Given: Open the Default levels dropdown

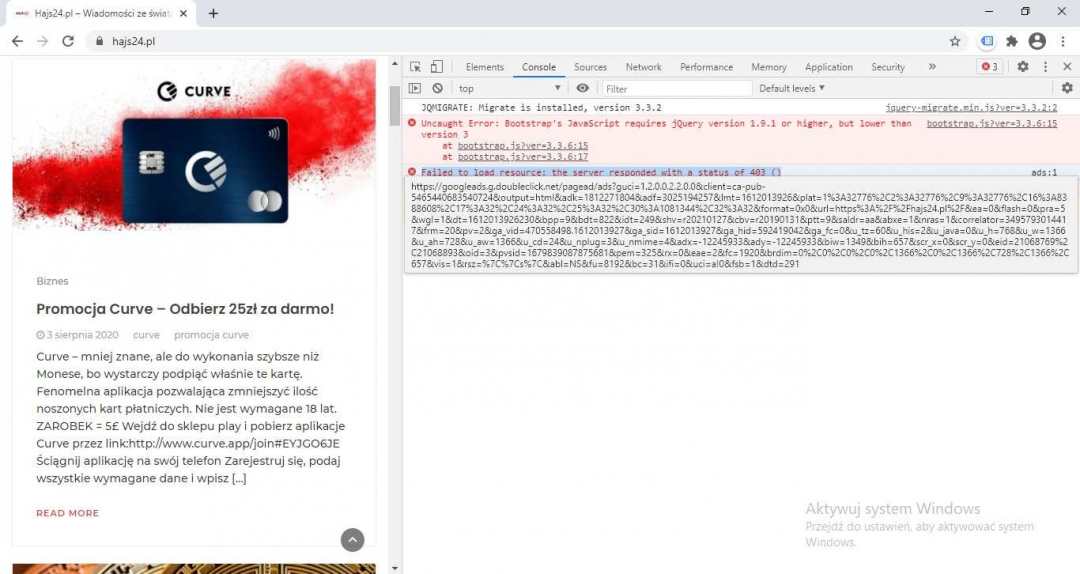Looking at the screenshot, I should (792, 88).
